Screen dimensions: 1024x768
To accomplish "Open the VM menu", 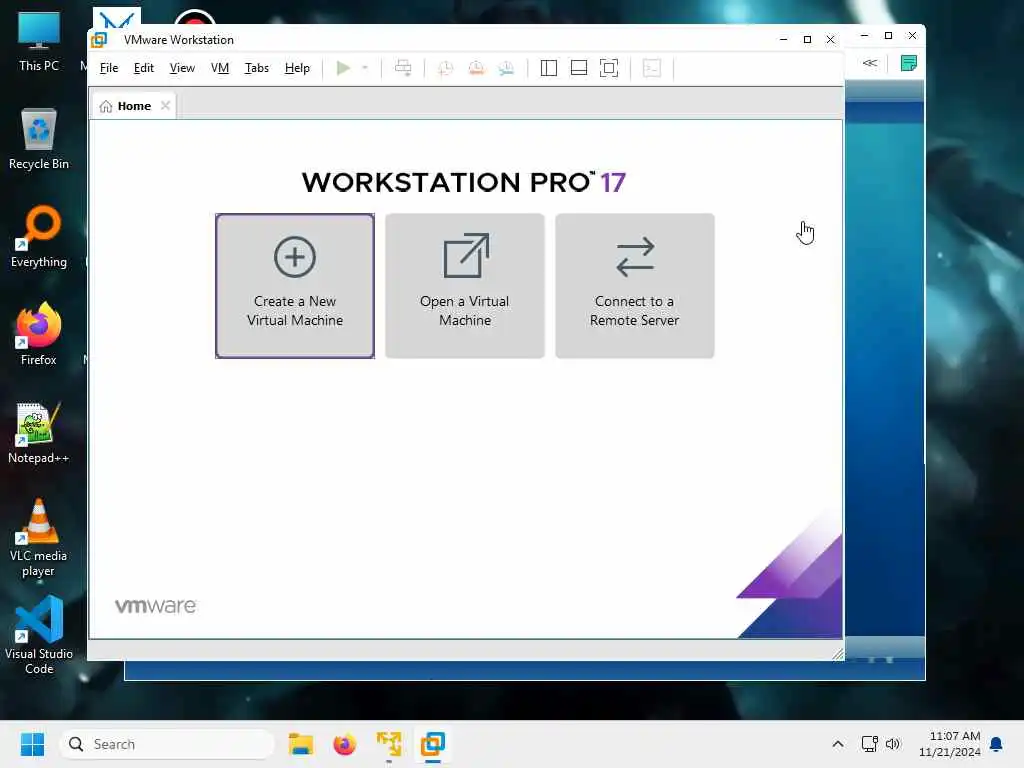I will [x=220, y=68].
